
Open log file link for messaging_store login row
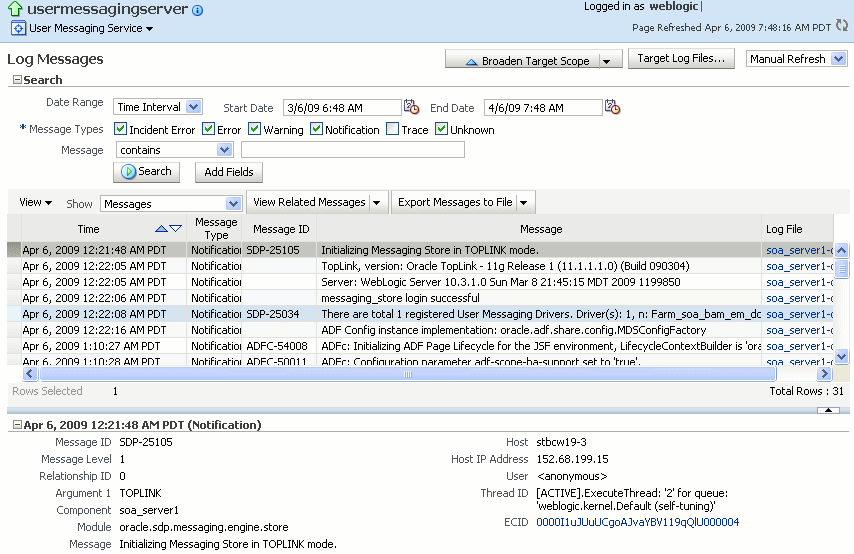pos(799,299)
